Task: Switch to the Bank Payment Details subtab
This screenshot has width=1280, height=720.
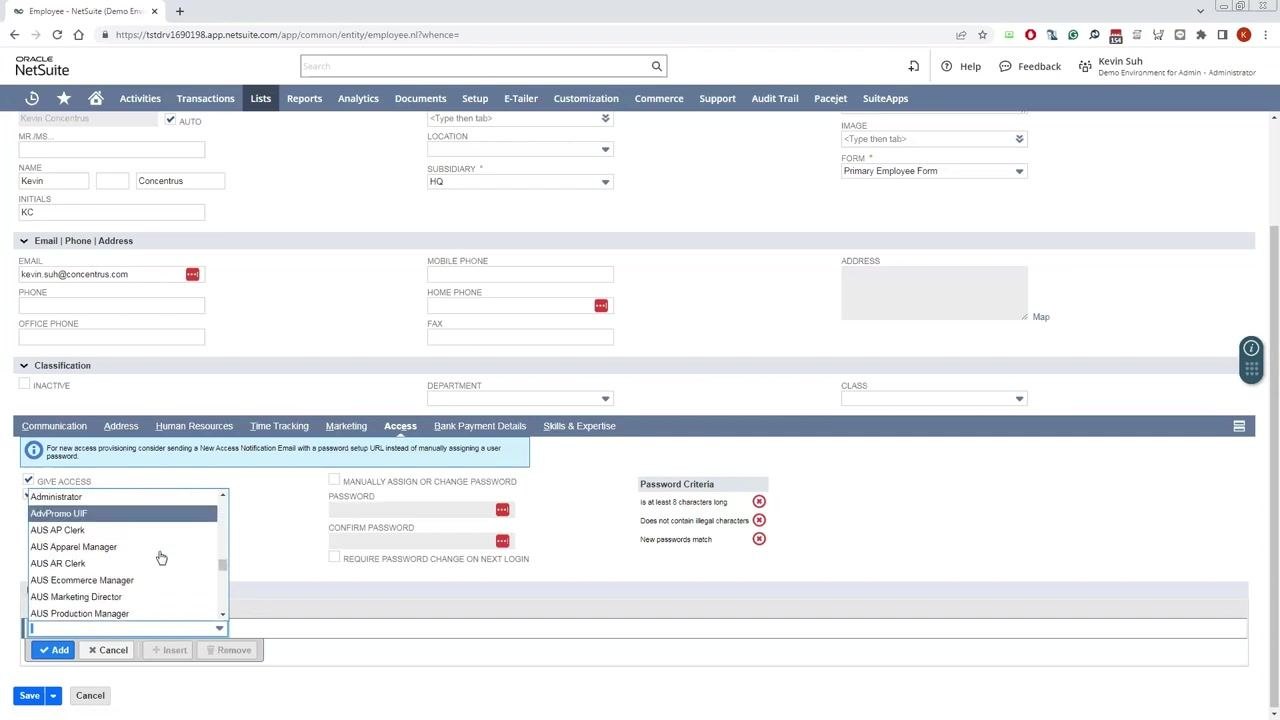Action: tap(480, 426)
